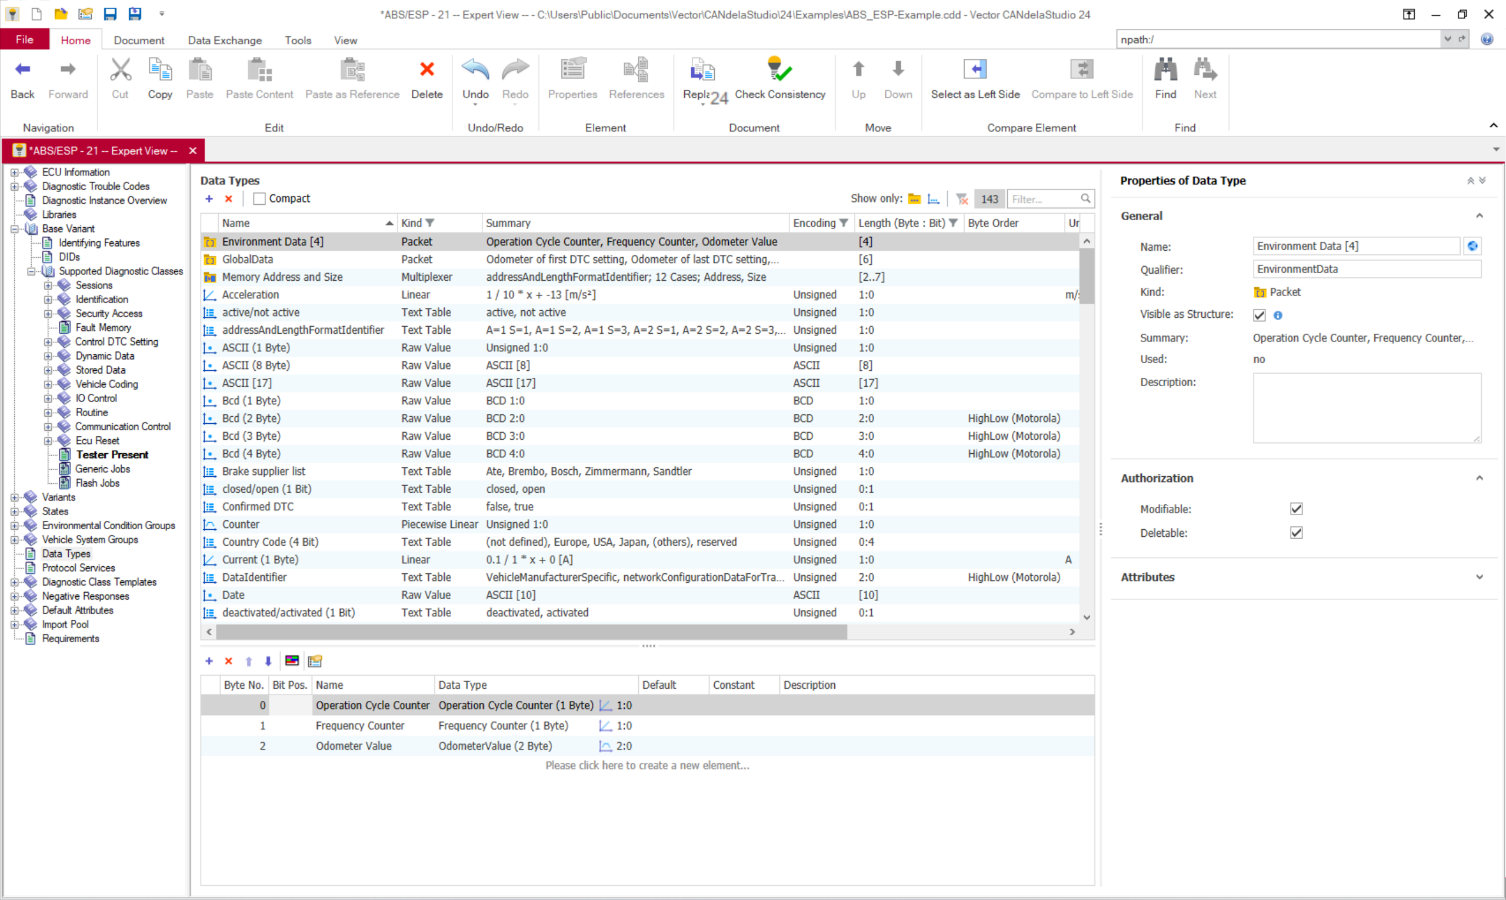This screenshot has height=900, width=1506.
Task: Click the globe icon next to Name field
Action: click(x=1472, y=246)
